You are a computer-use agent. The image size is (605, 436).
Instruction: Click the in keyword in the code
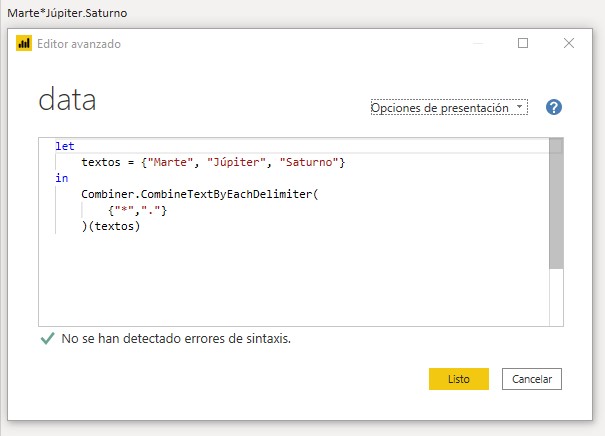point(61,178)
